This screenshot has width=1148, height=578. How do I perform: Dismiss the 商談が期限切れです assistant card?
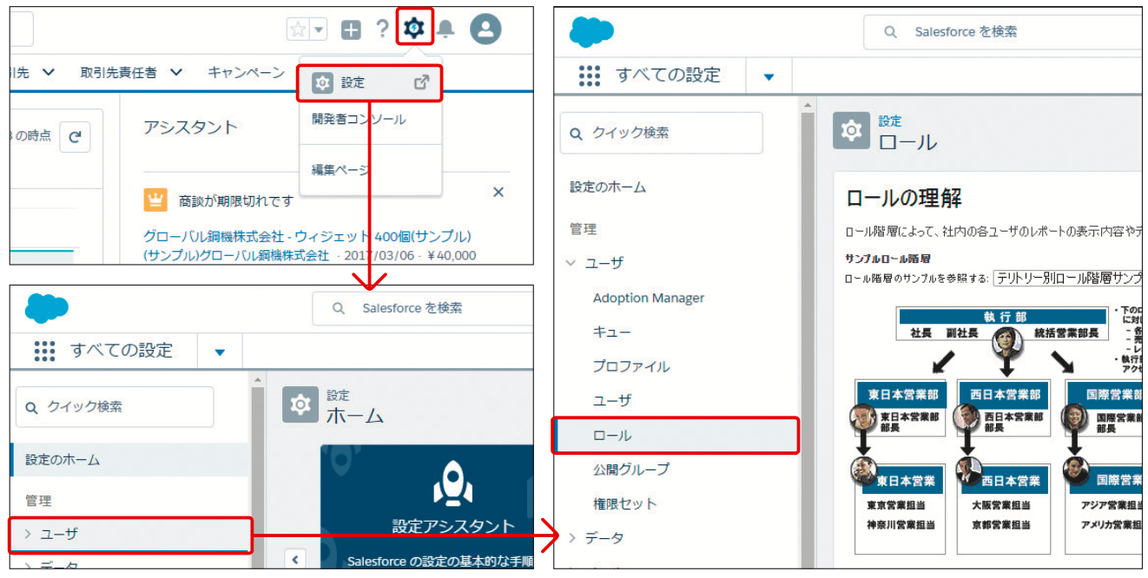pos(499,192)
